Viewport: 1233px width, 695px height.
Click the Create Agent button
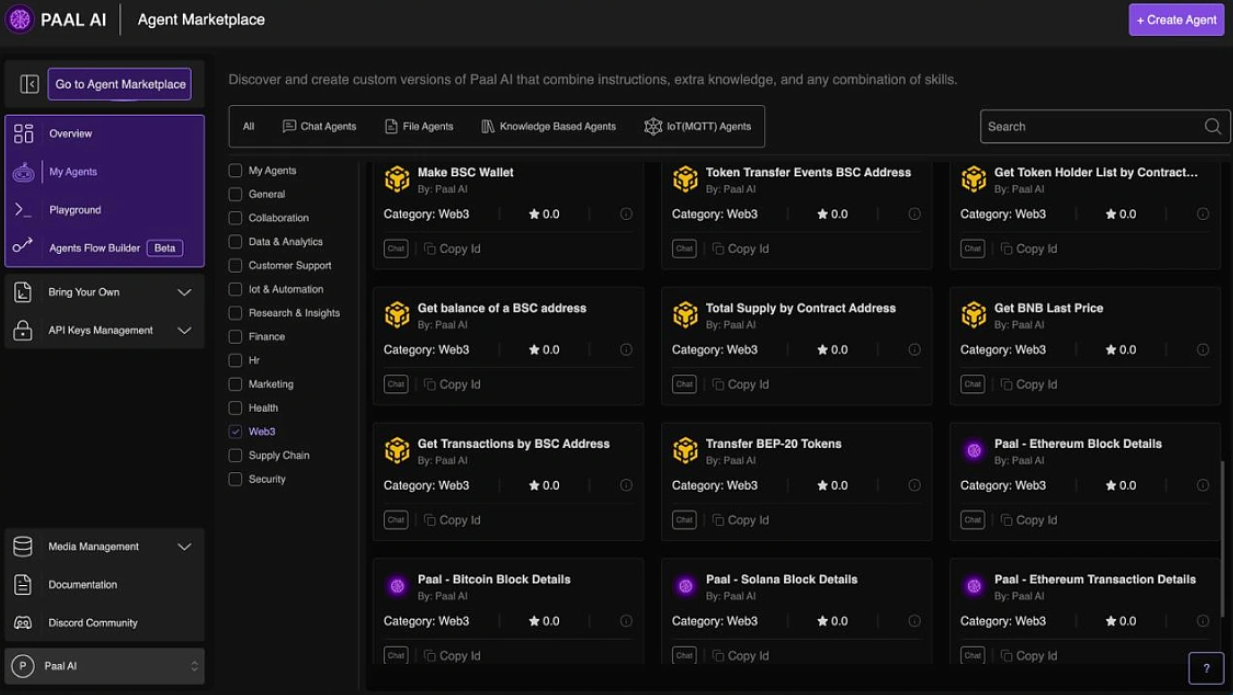point(1176,19)
